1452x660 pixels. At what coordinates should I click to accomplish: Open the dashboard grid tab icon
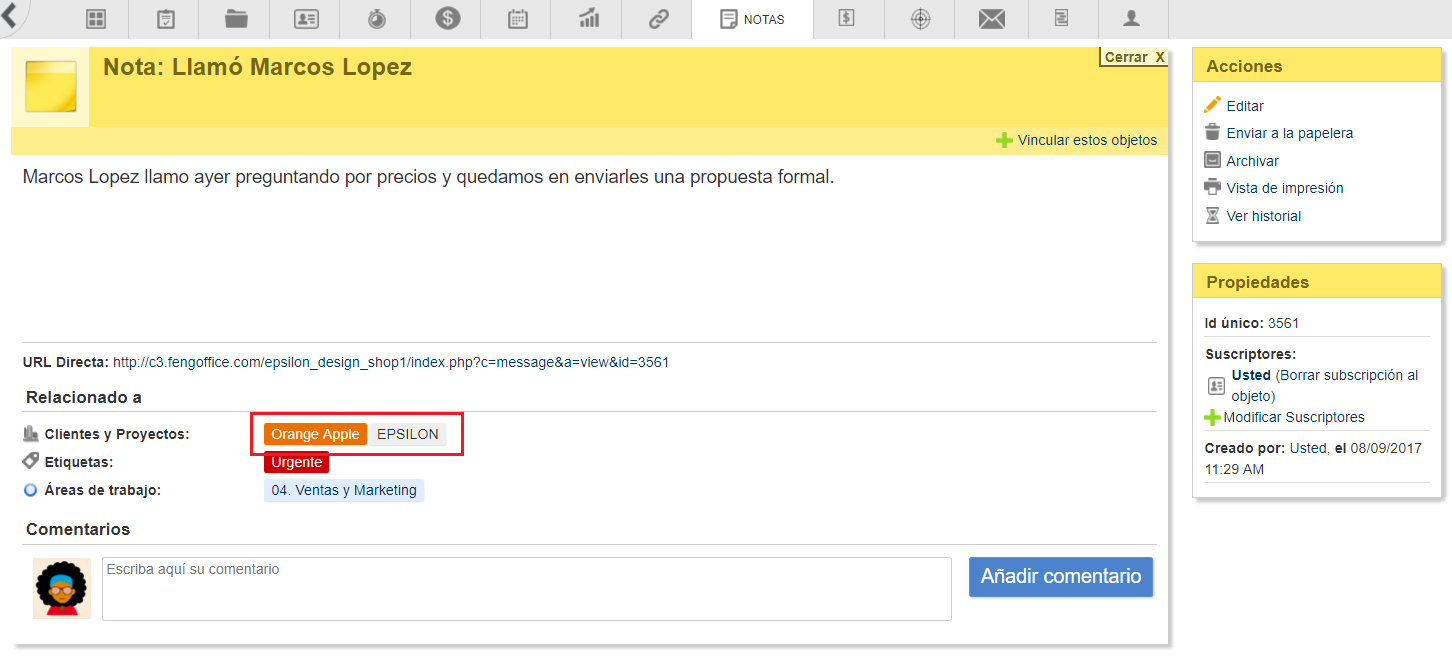96,19
